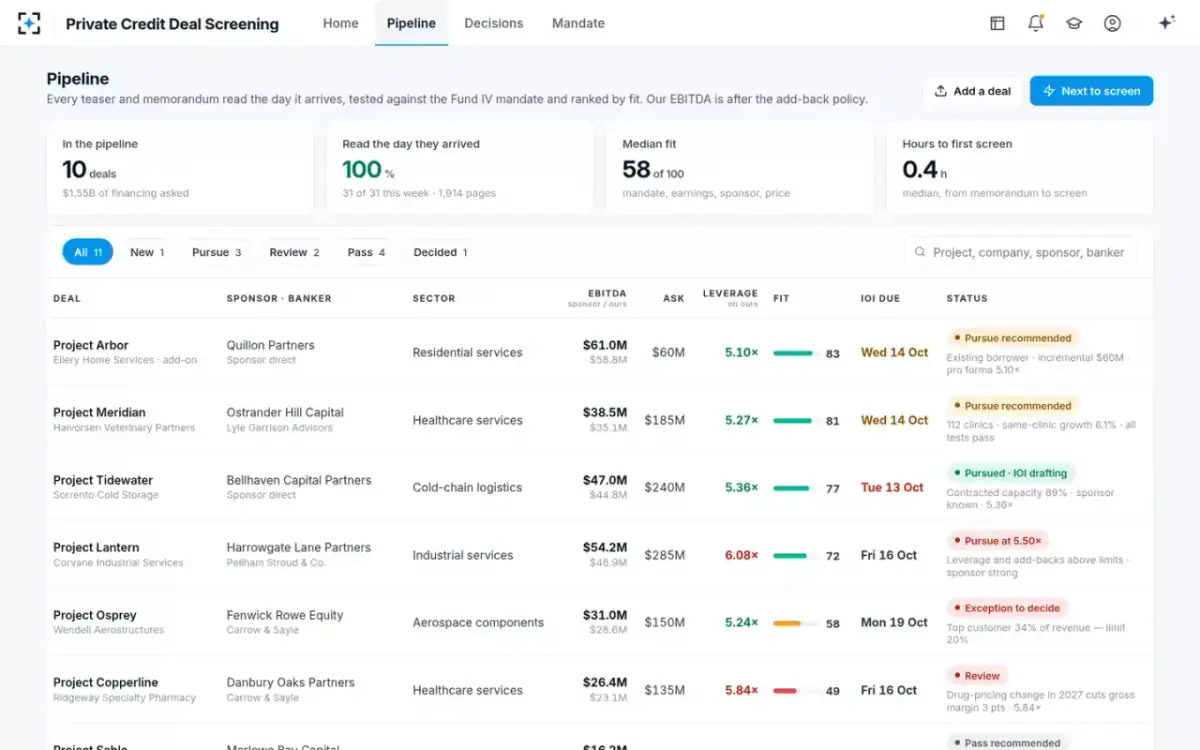Click the LEVERAGE column header
Viewport: 1200px width, 750px height.
[x=730, y=293]
